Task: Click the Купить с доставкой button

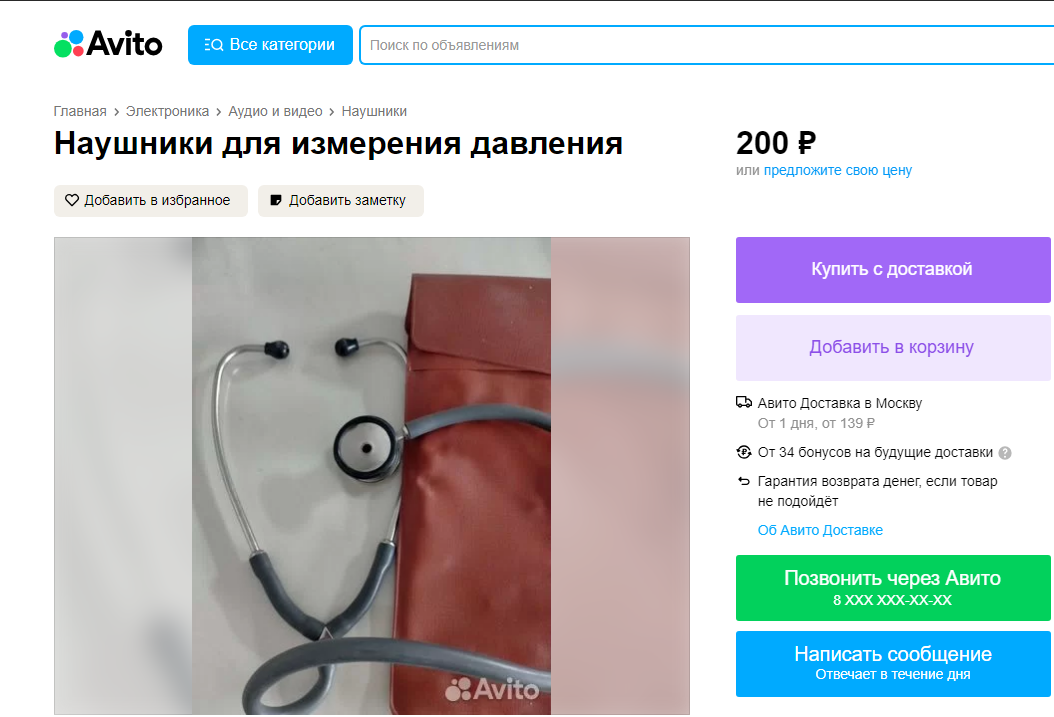Action: [893, 269]
